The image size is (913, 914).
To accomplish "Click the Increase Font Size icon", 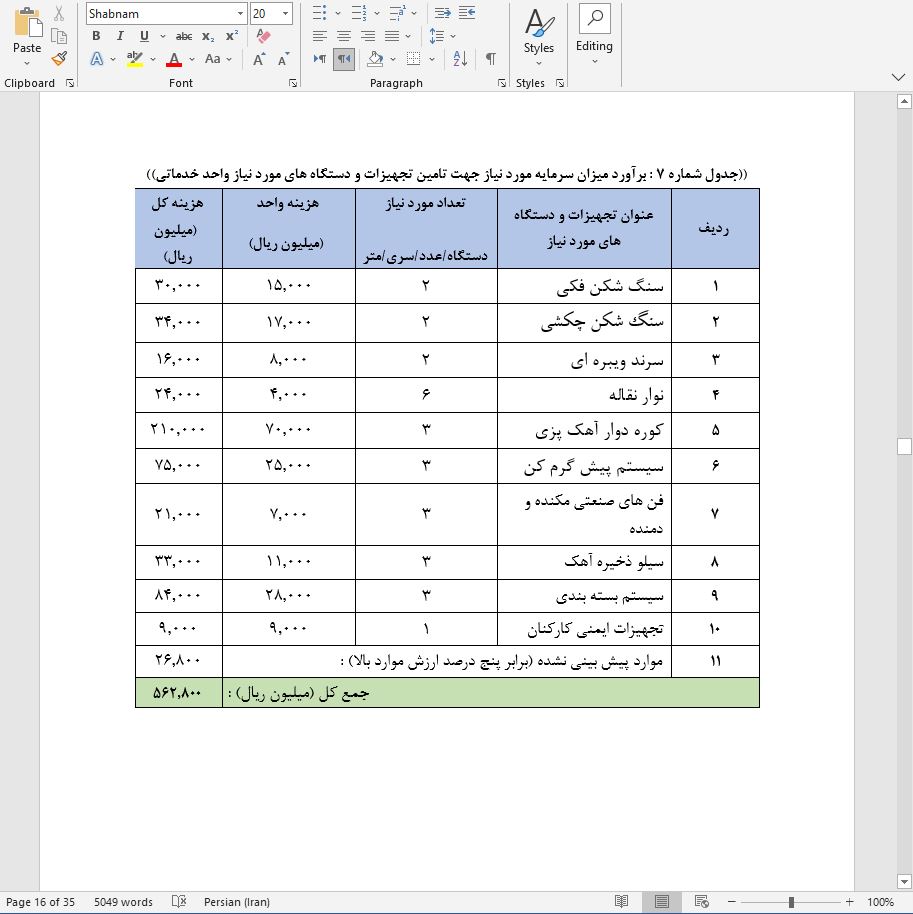I will [259, 58].
